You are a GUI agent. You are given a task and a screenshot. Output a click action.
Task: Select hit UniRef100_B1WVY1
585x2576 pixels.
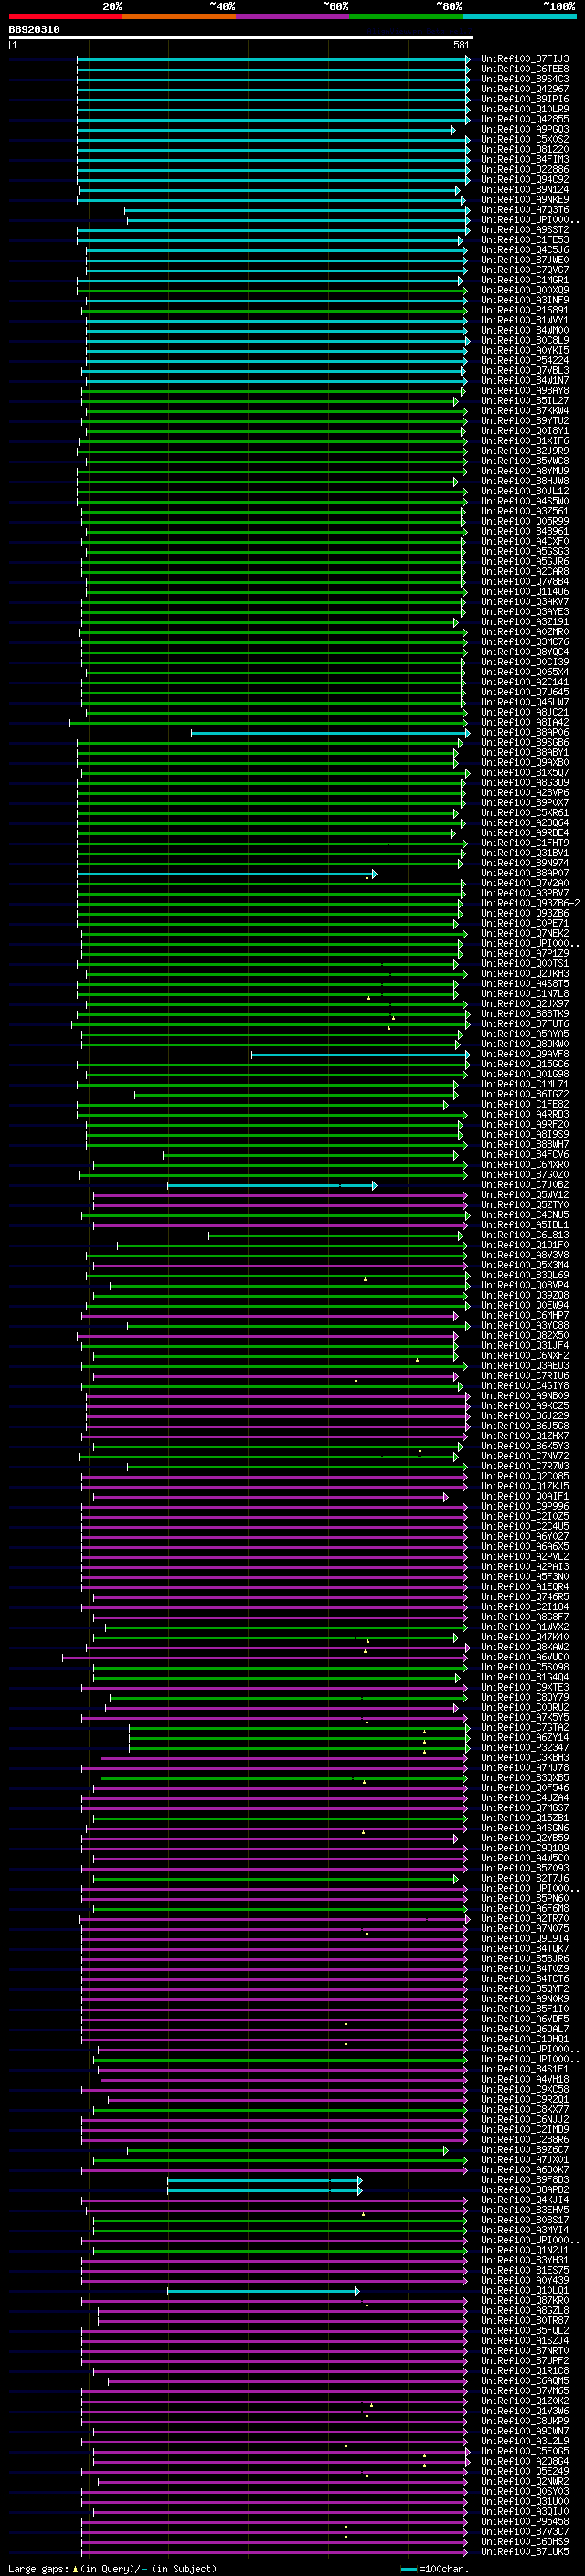525,320
